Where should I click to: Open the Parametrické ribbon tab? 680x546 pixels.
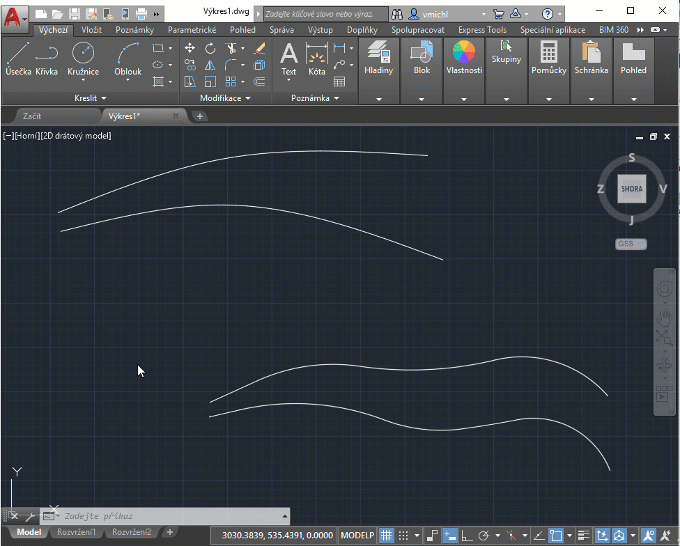tap(192, 30)
